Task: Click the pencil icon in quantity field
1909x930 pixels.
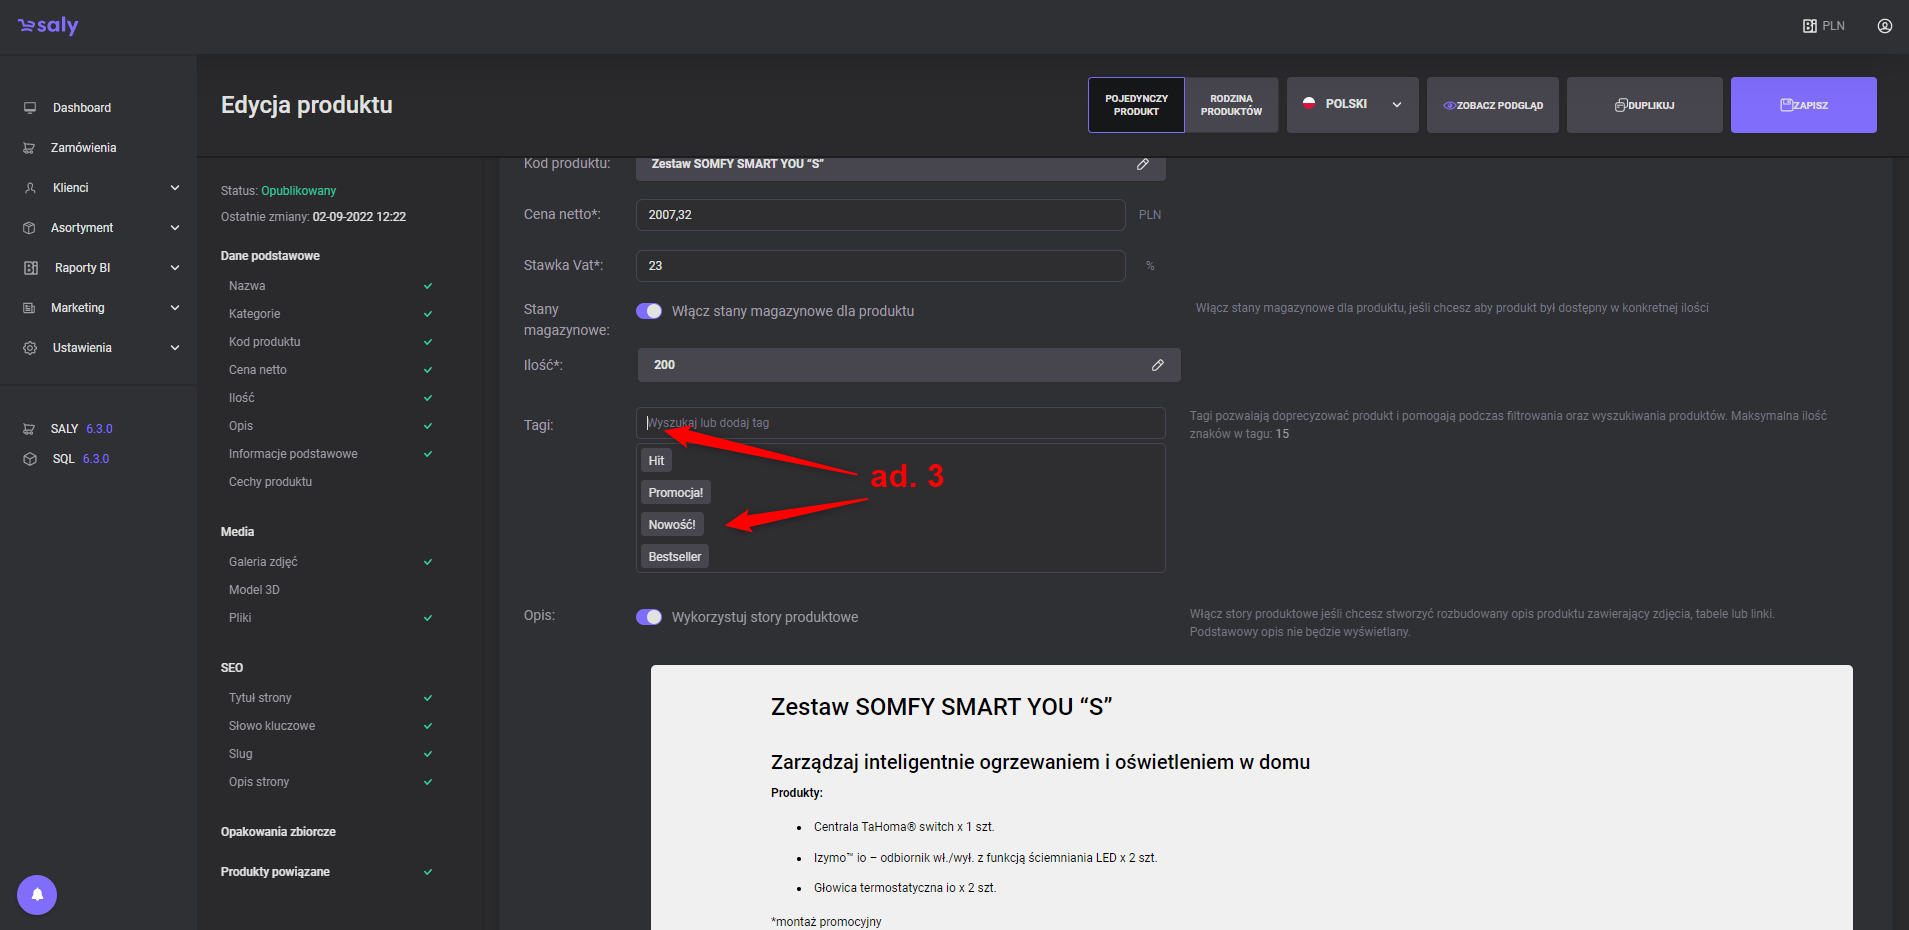Action: (1157, 365)
